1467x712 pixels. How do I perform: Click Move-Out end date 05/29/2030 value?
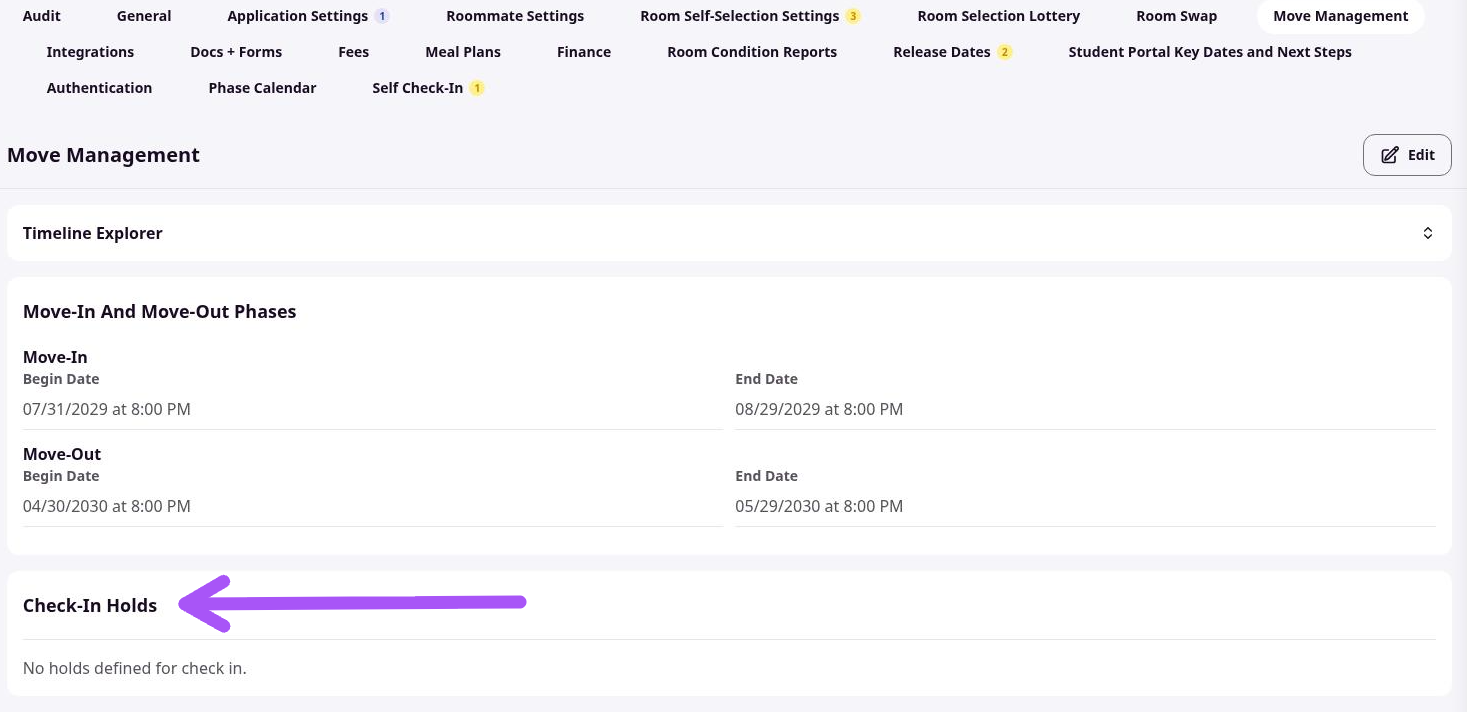tap(819, 506)
